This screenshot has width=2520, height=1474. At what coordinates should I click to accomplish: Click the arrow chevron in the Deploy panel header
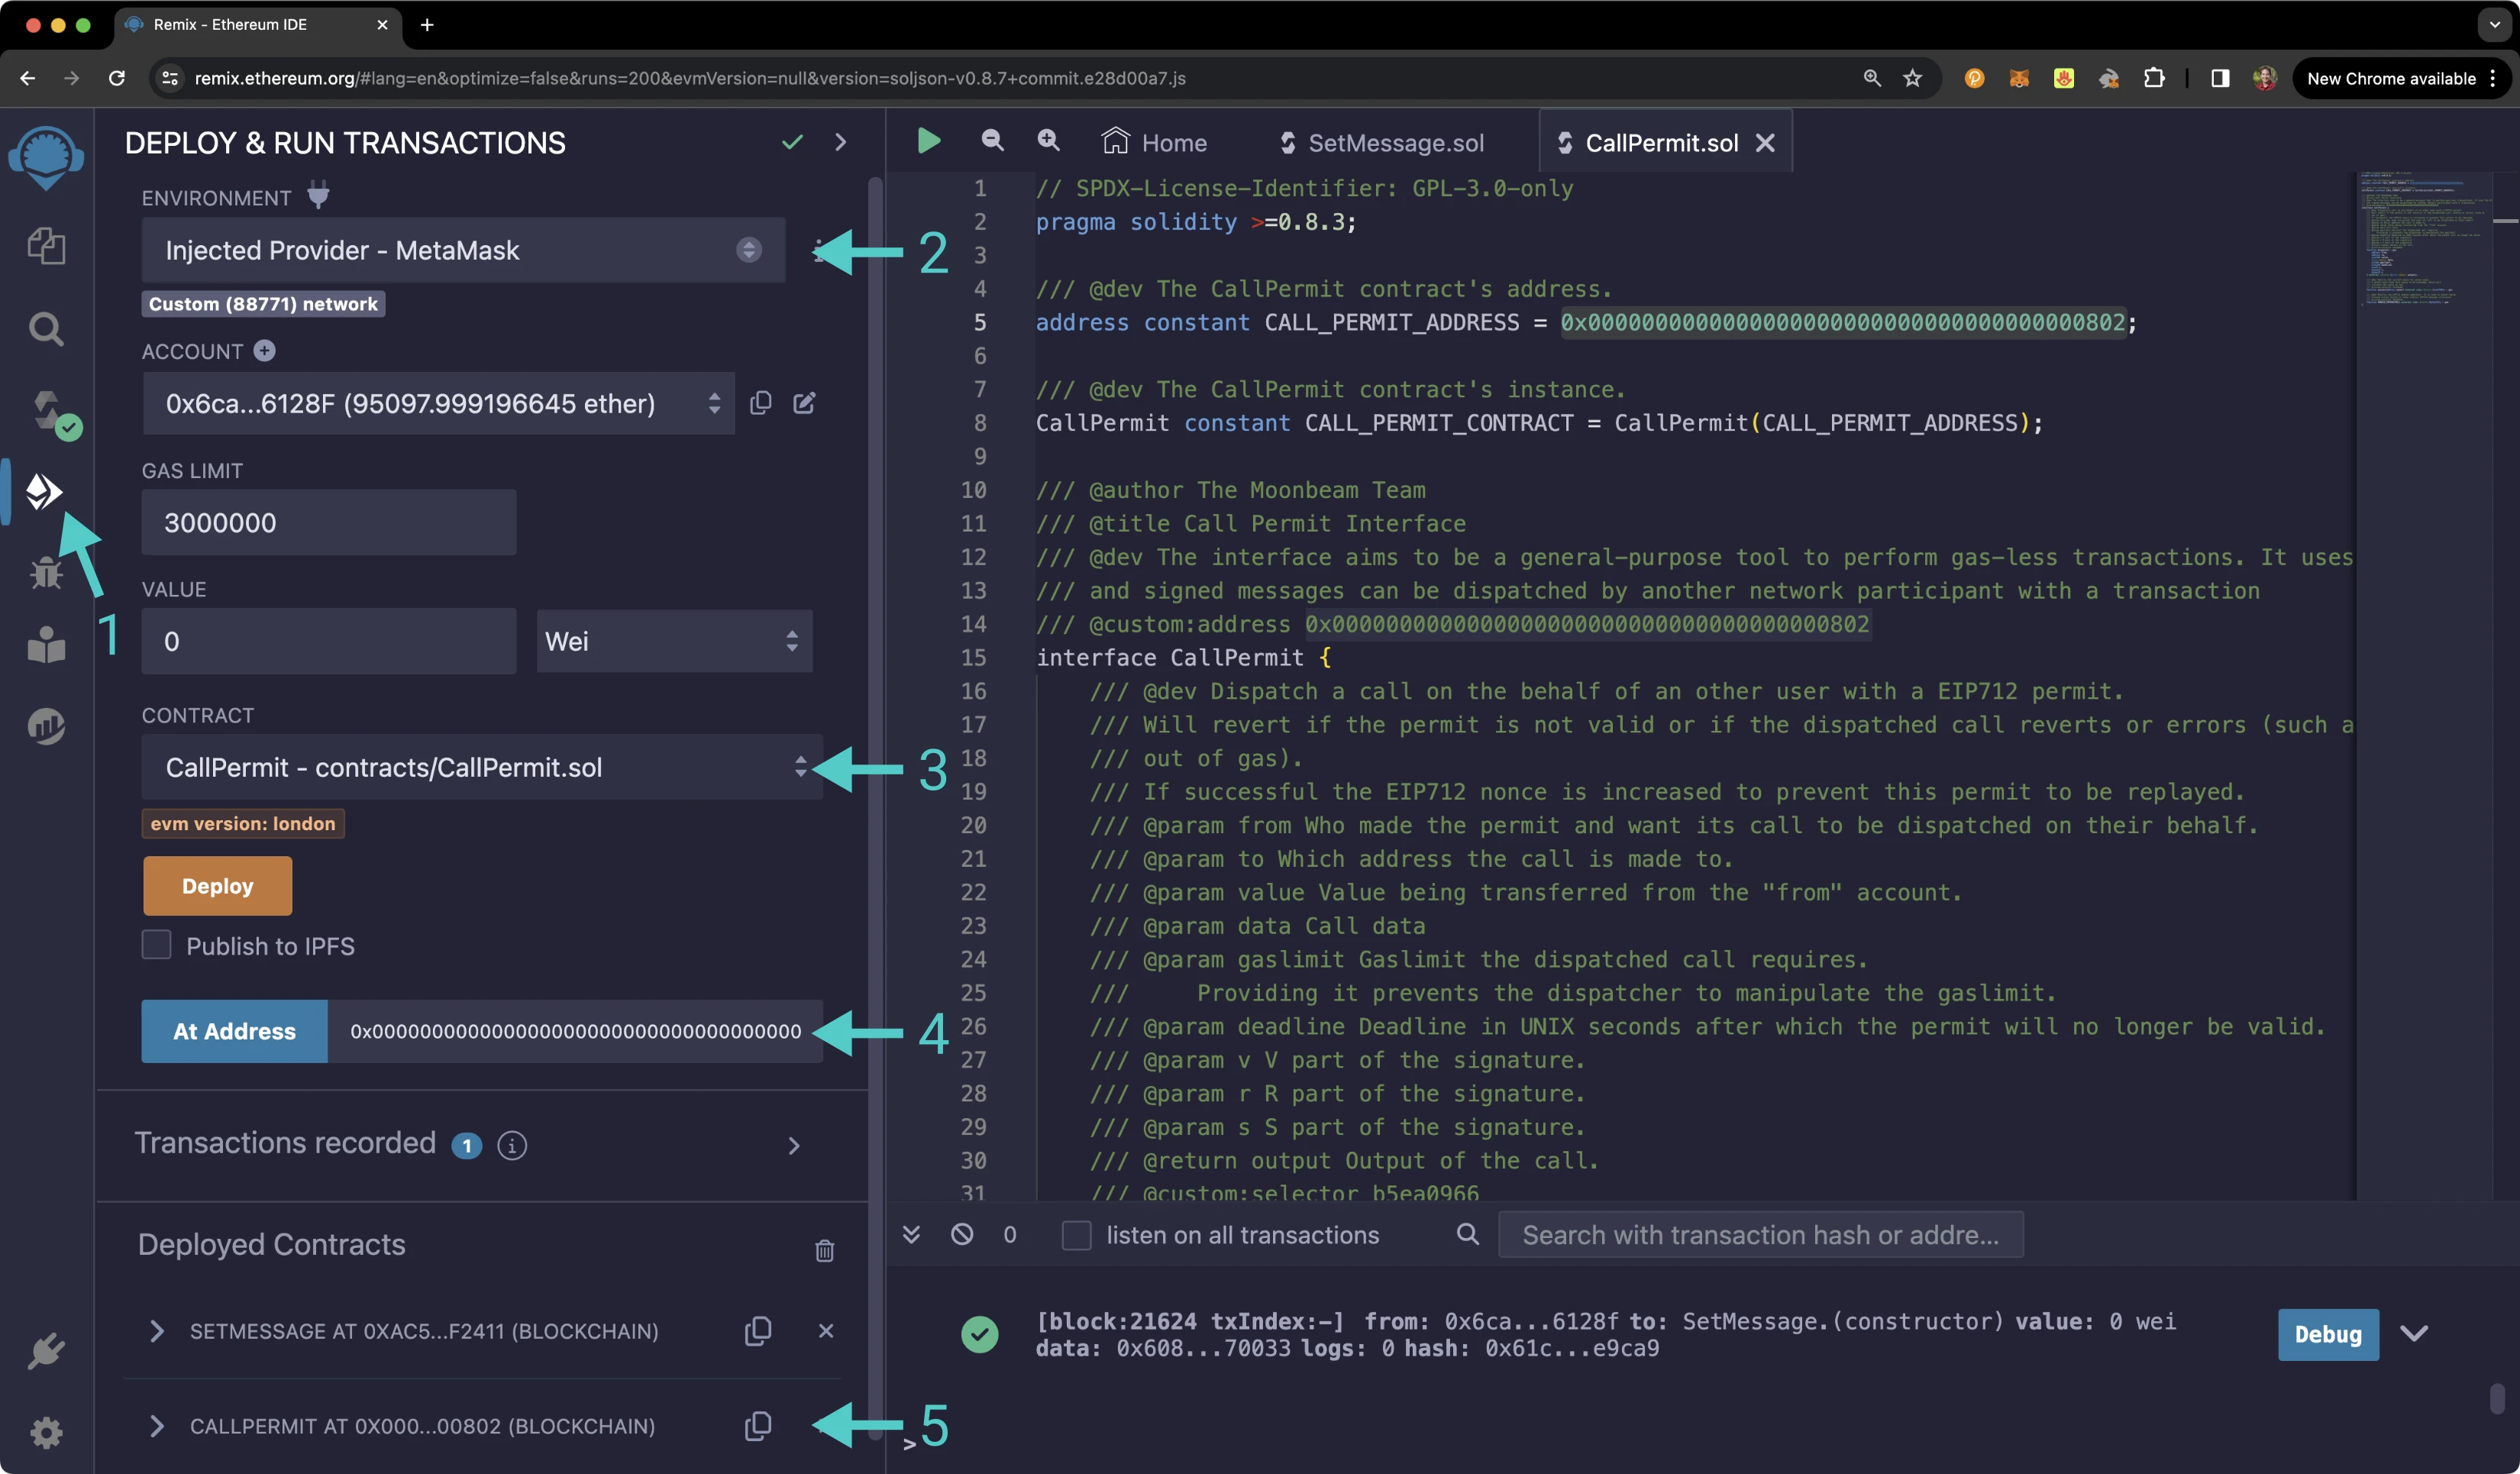[x=840, y=142]
